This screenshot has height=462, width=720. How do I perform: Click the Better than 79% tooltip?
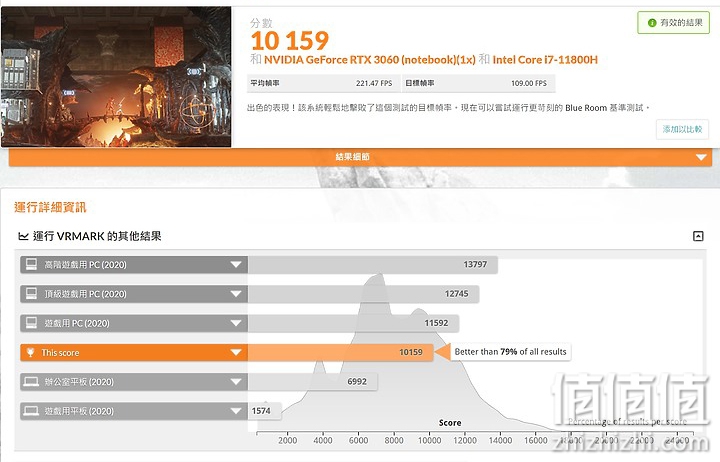tap(510, 352)
